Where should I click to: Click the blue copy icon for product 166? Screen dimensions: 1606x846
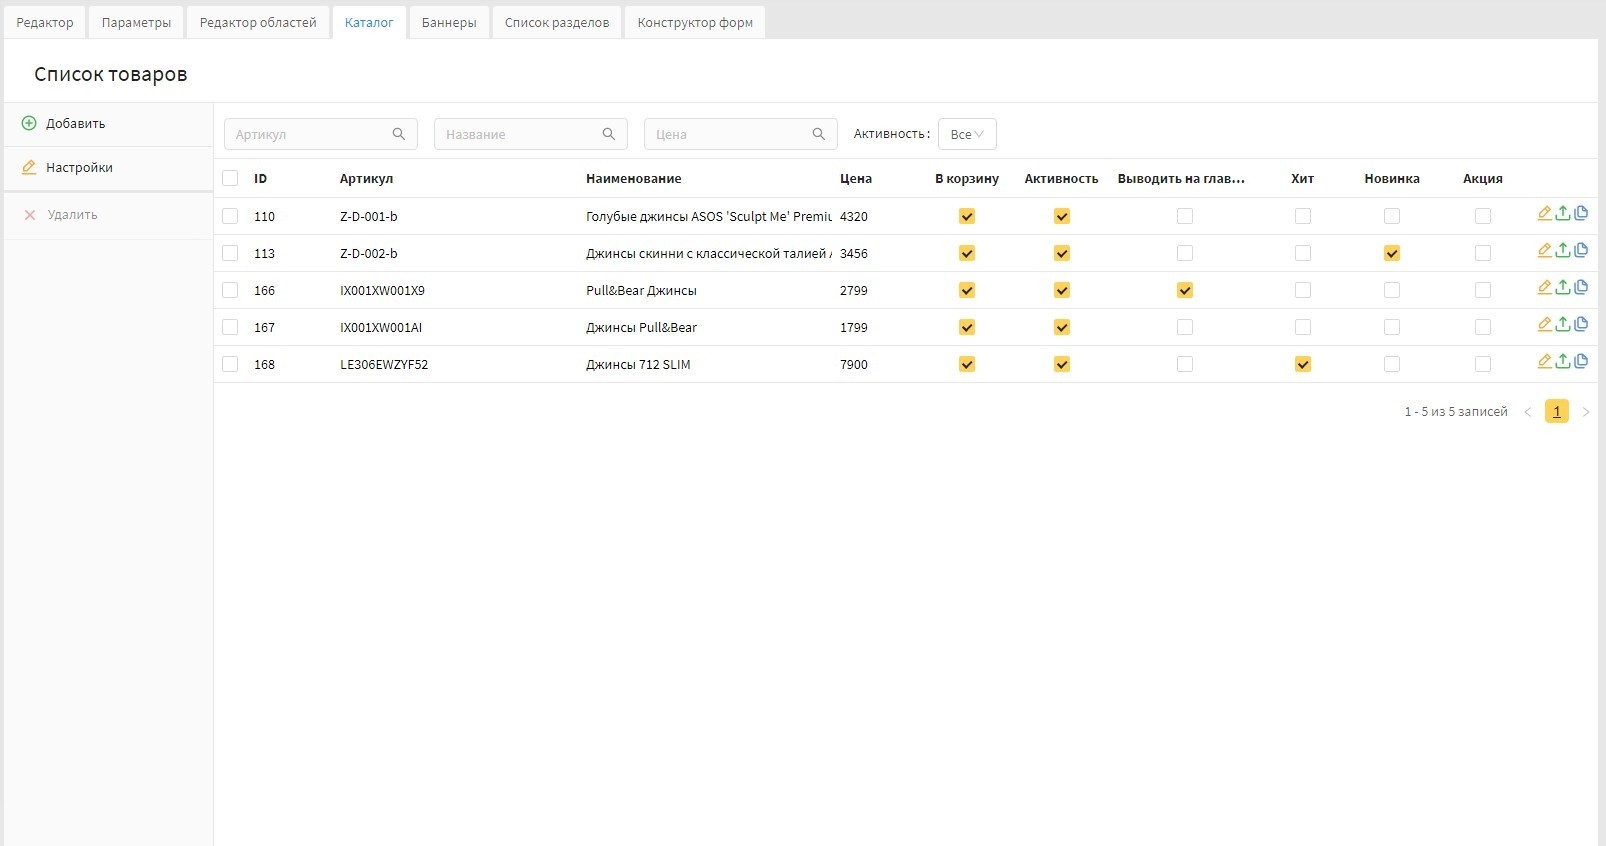(1581, 287)
